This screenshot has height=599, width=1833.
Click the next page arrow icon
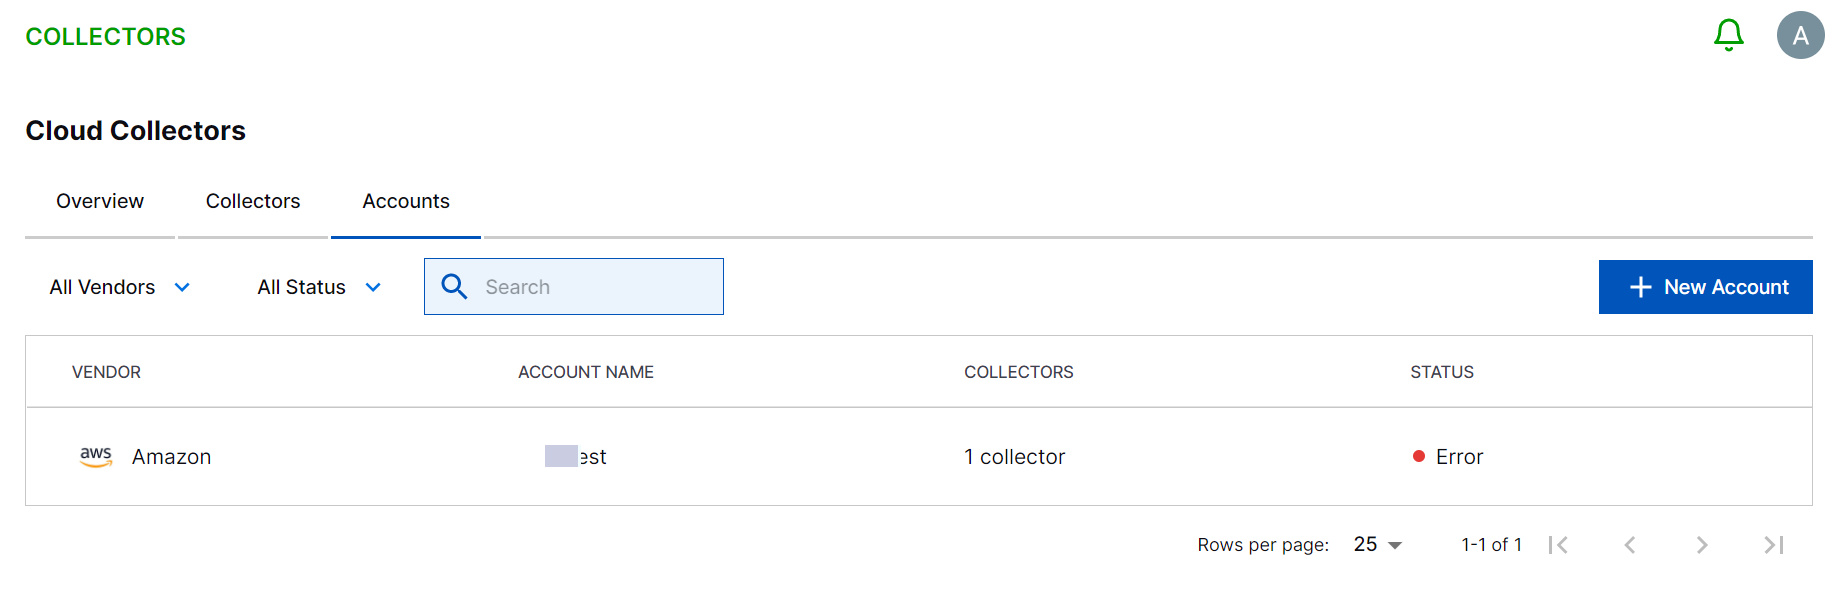[x=1702, y=545]
